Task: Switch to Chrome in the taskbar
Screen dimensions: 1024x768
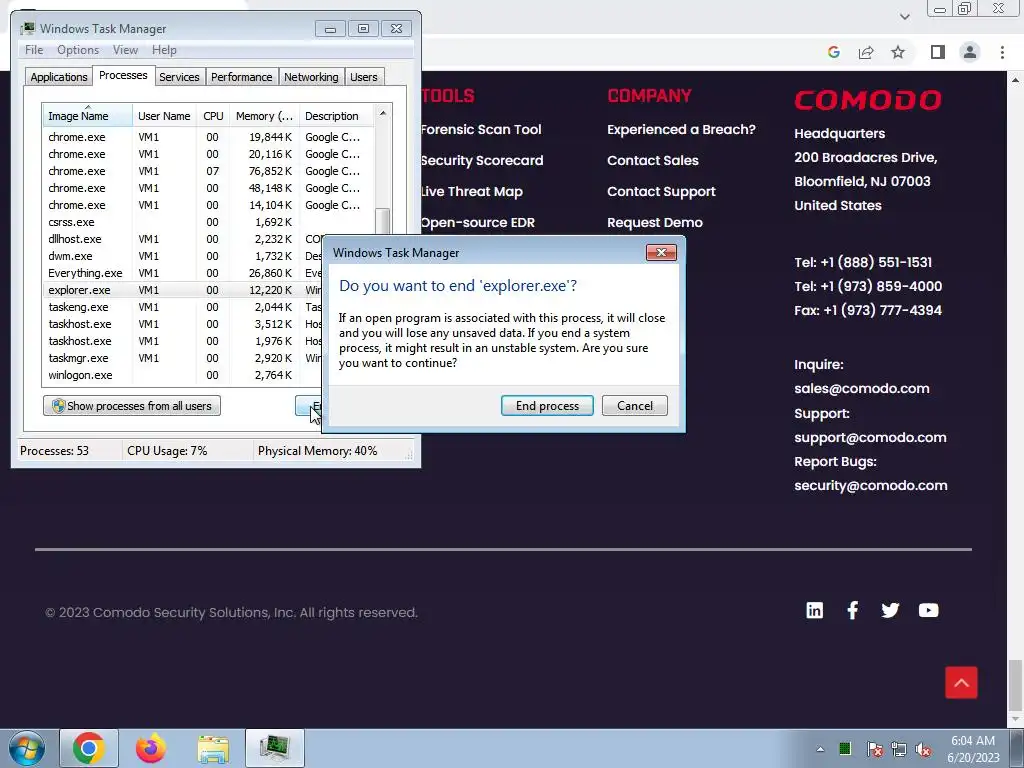Action: 89,748
